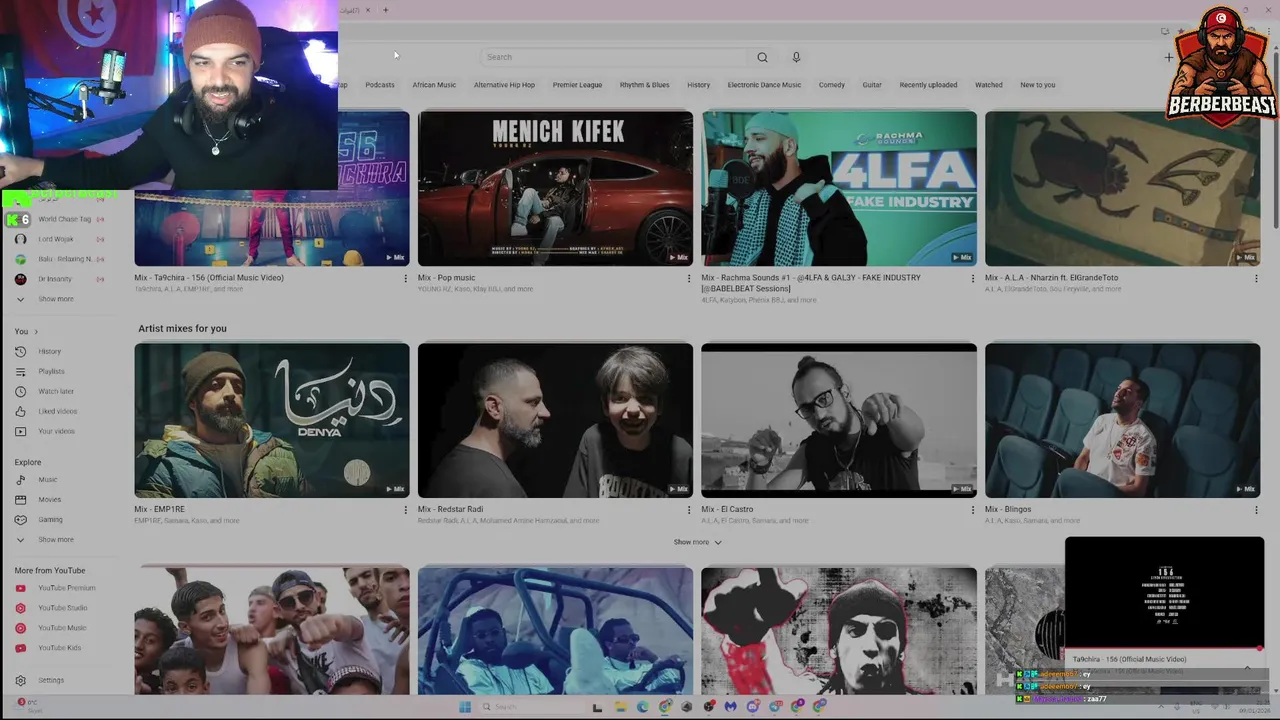Click the Create plus icon
The width and height of the screenshot is (1280, 720).
pyautogui.click(x=1169, y=57)
